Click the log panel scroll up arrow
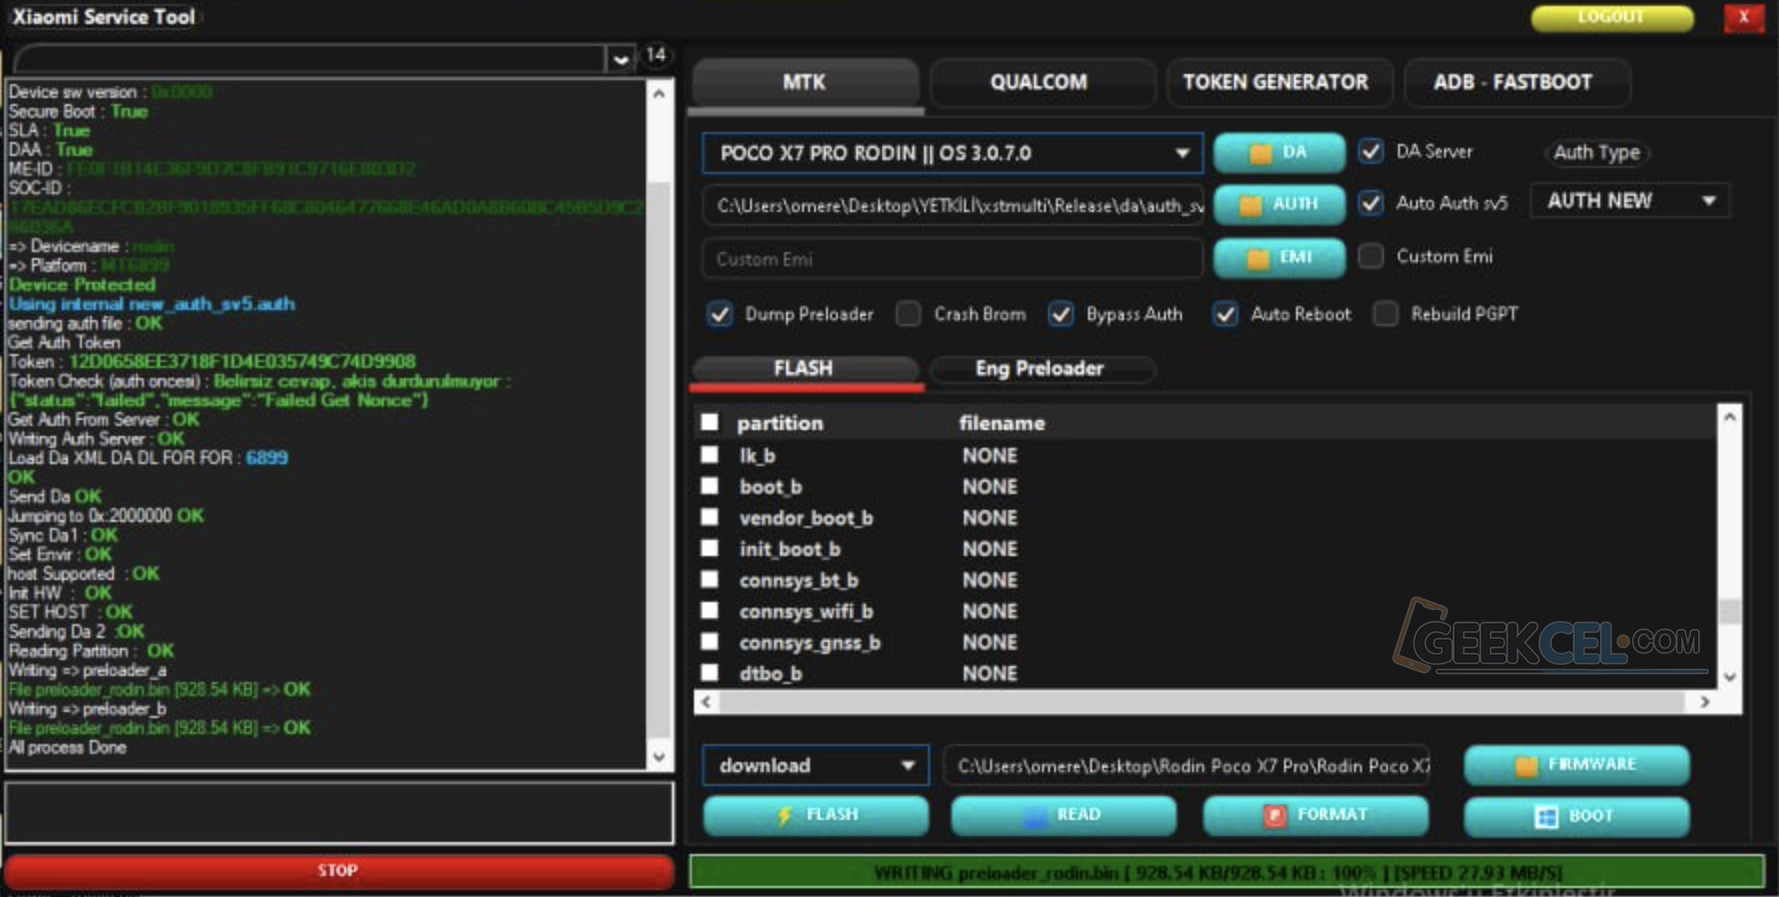 pyautogui.click(x=659, y=94)
